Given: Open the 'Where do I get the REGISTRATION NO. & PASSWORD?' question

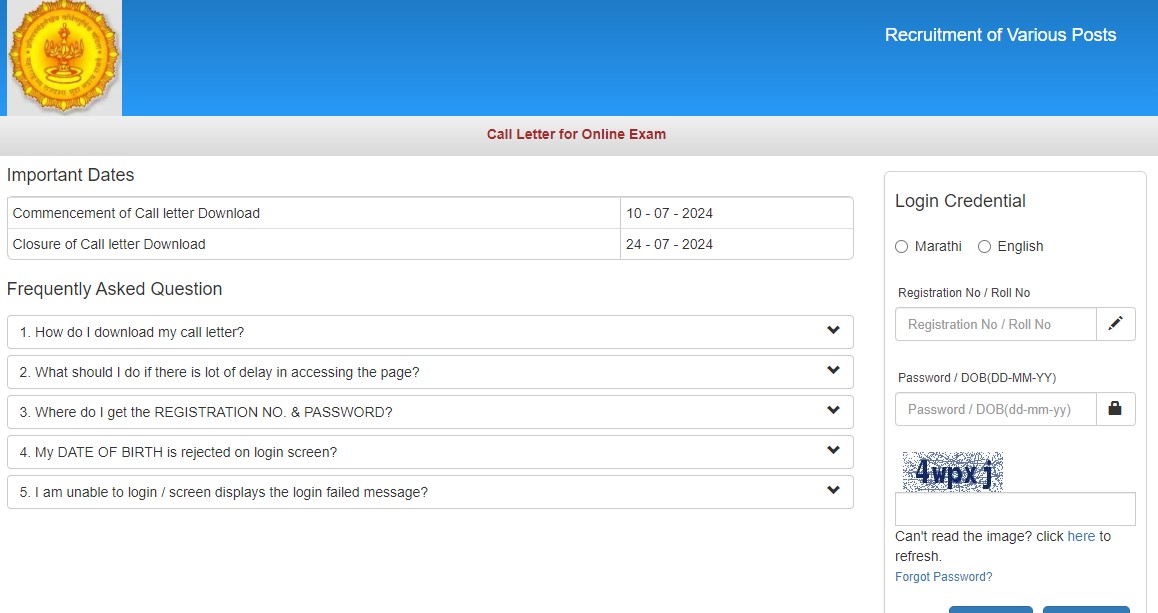Looking at the screenshot, I should coord(206,412).
